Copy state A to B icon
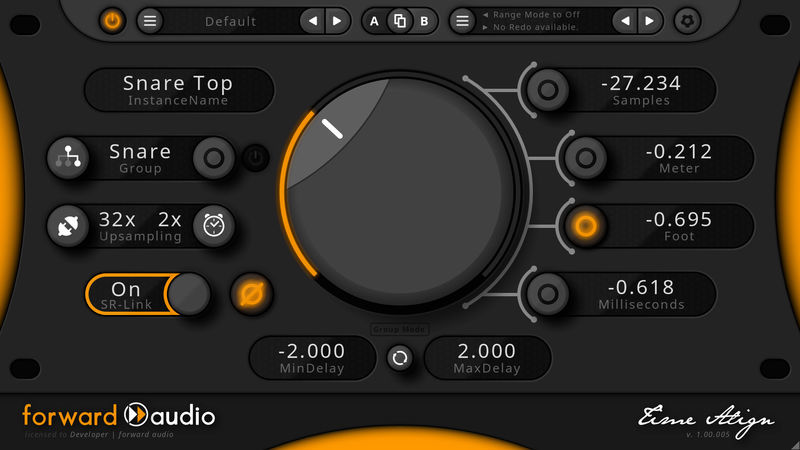Screen dimensions: 800x450 coord(399,21)
